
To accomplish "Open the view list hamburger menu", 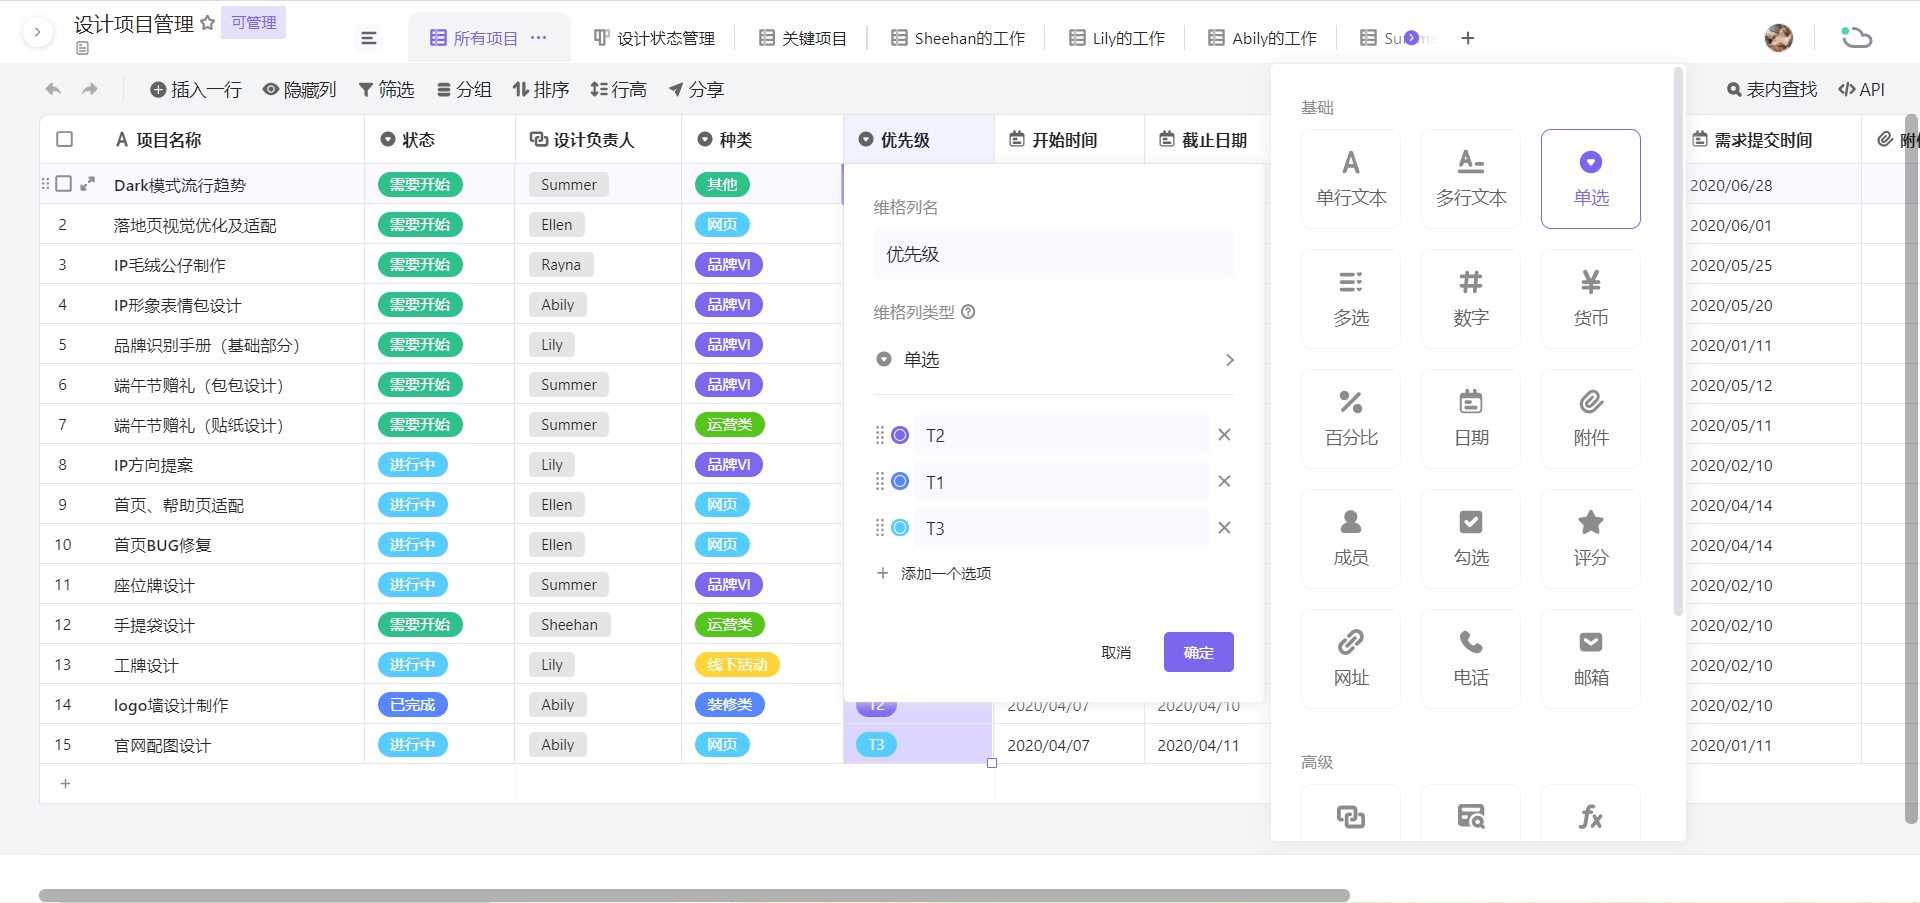I will coord(369,37).
